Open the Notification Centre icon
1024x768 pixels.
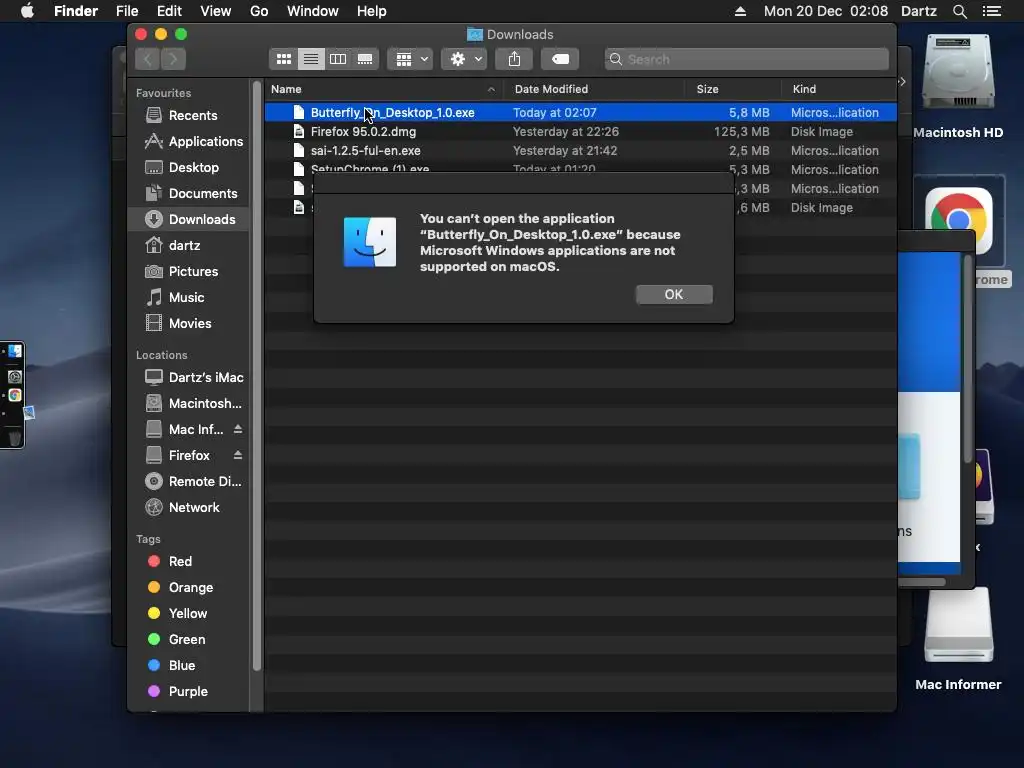coord(992,11)
